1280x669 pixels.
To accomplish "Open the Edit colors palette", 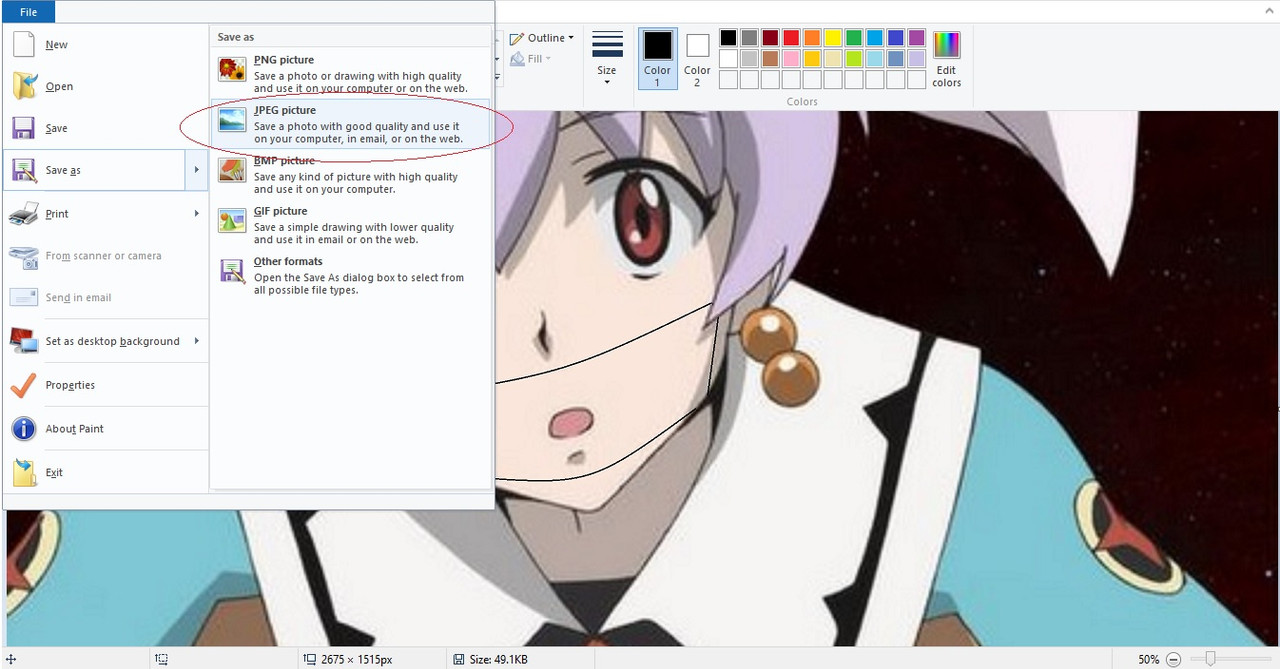I will click(x=946, y=59).
